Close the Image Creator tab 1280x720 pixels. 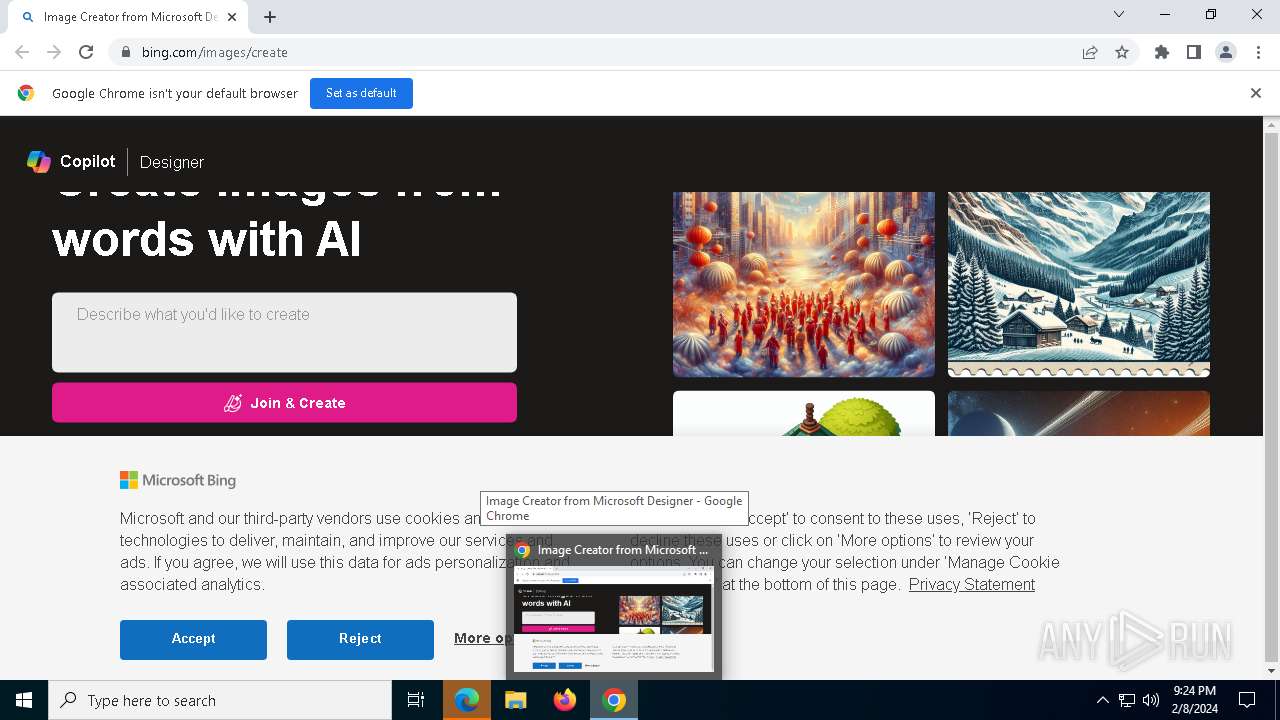pos(233,17)
